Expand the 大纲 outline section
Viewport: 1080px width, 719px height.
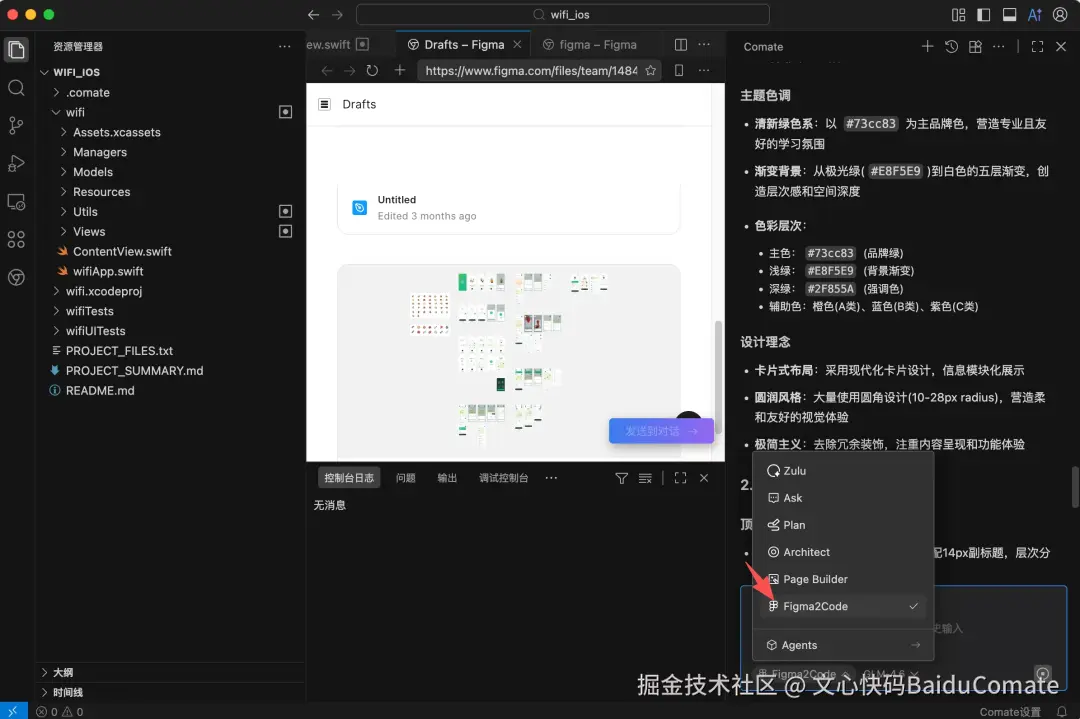(171, 672)
